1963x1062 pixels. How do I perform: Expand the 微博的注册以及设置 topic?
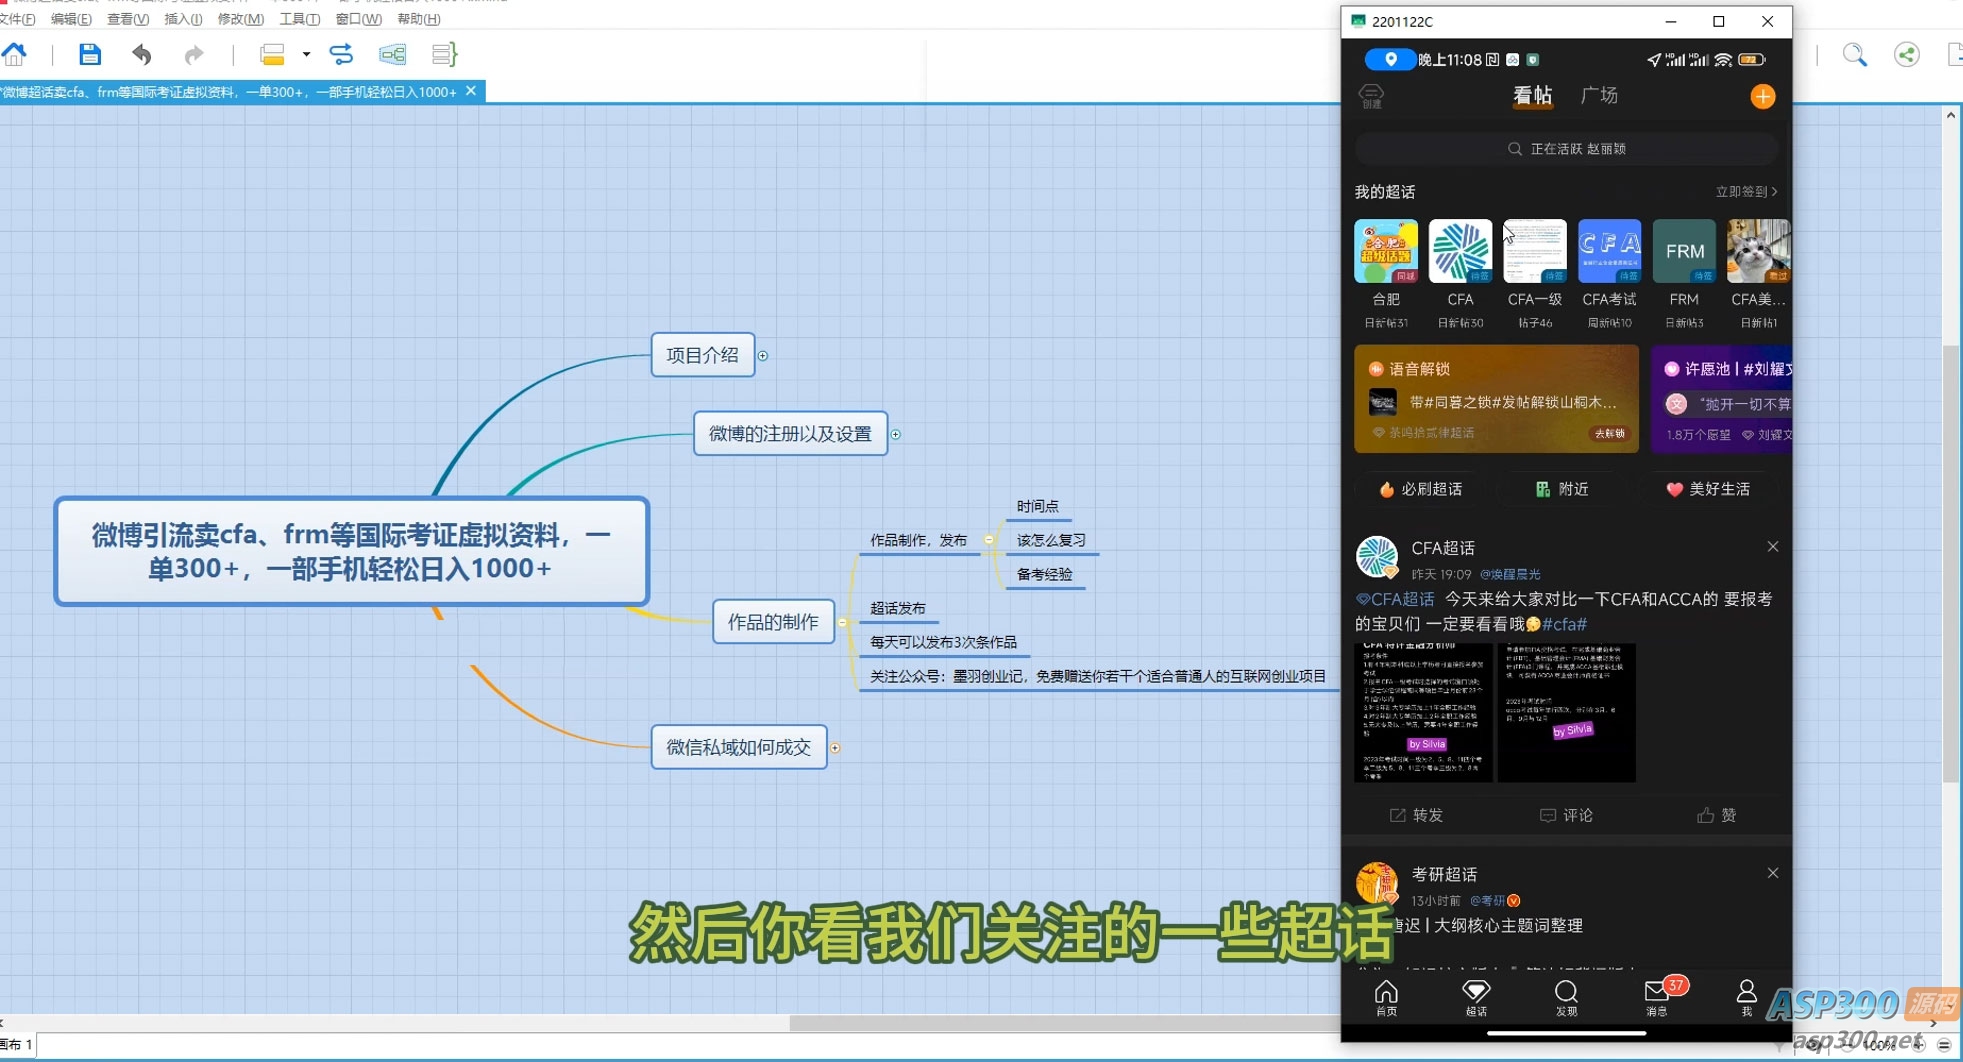coord(896,434)
